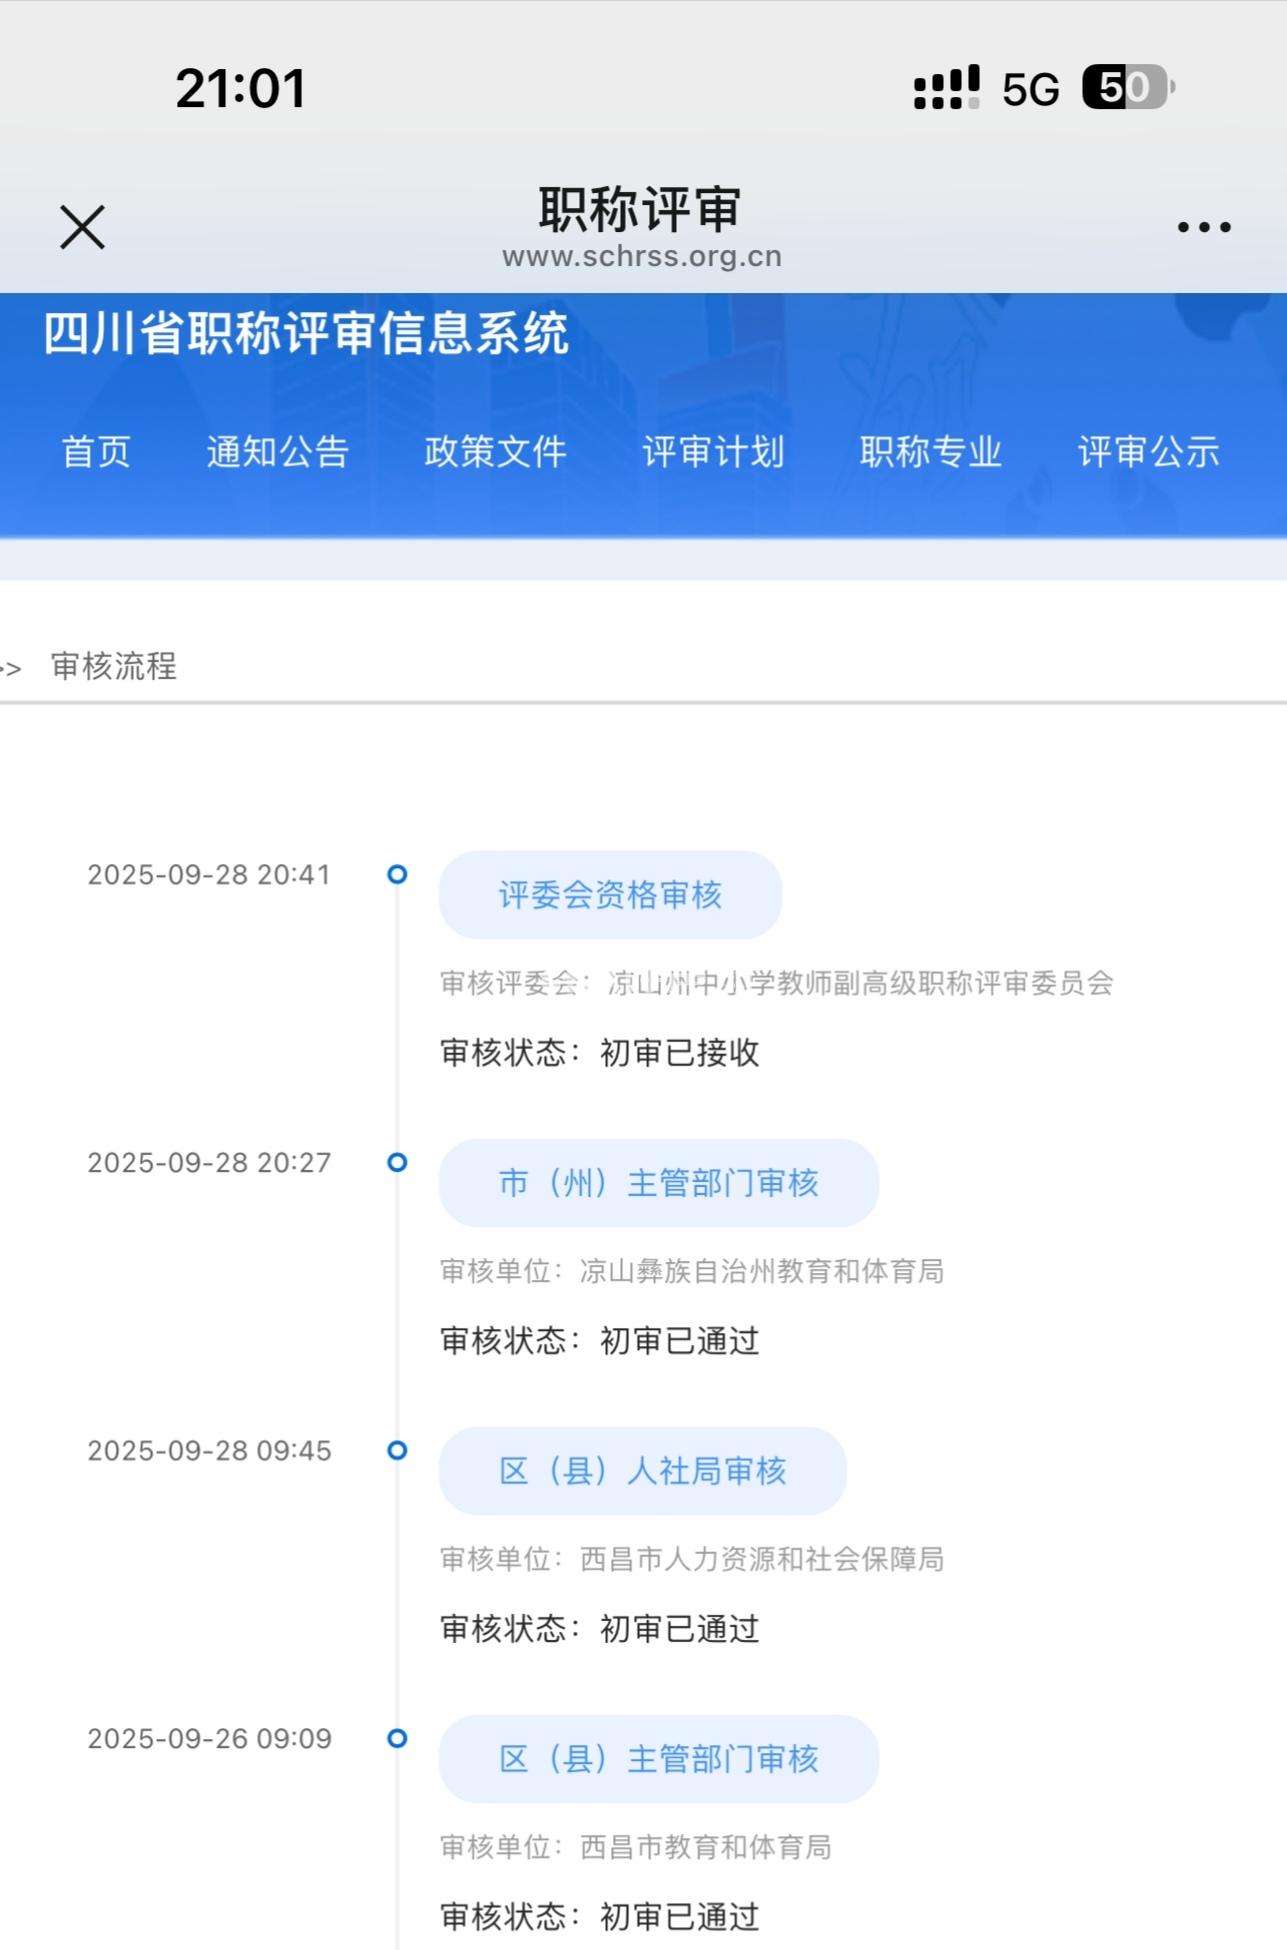The height and width of the screenshot is (1950, 1287).
Task: Open the 首页 navigation tab
Action: coord(96,452)
